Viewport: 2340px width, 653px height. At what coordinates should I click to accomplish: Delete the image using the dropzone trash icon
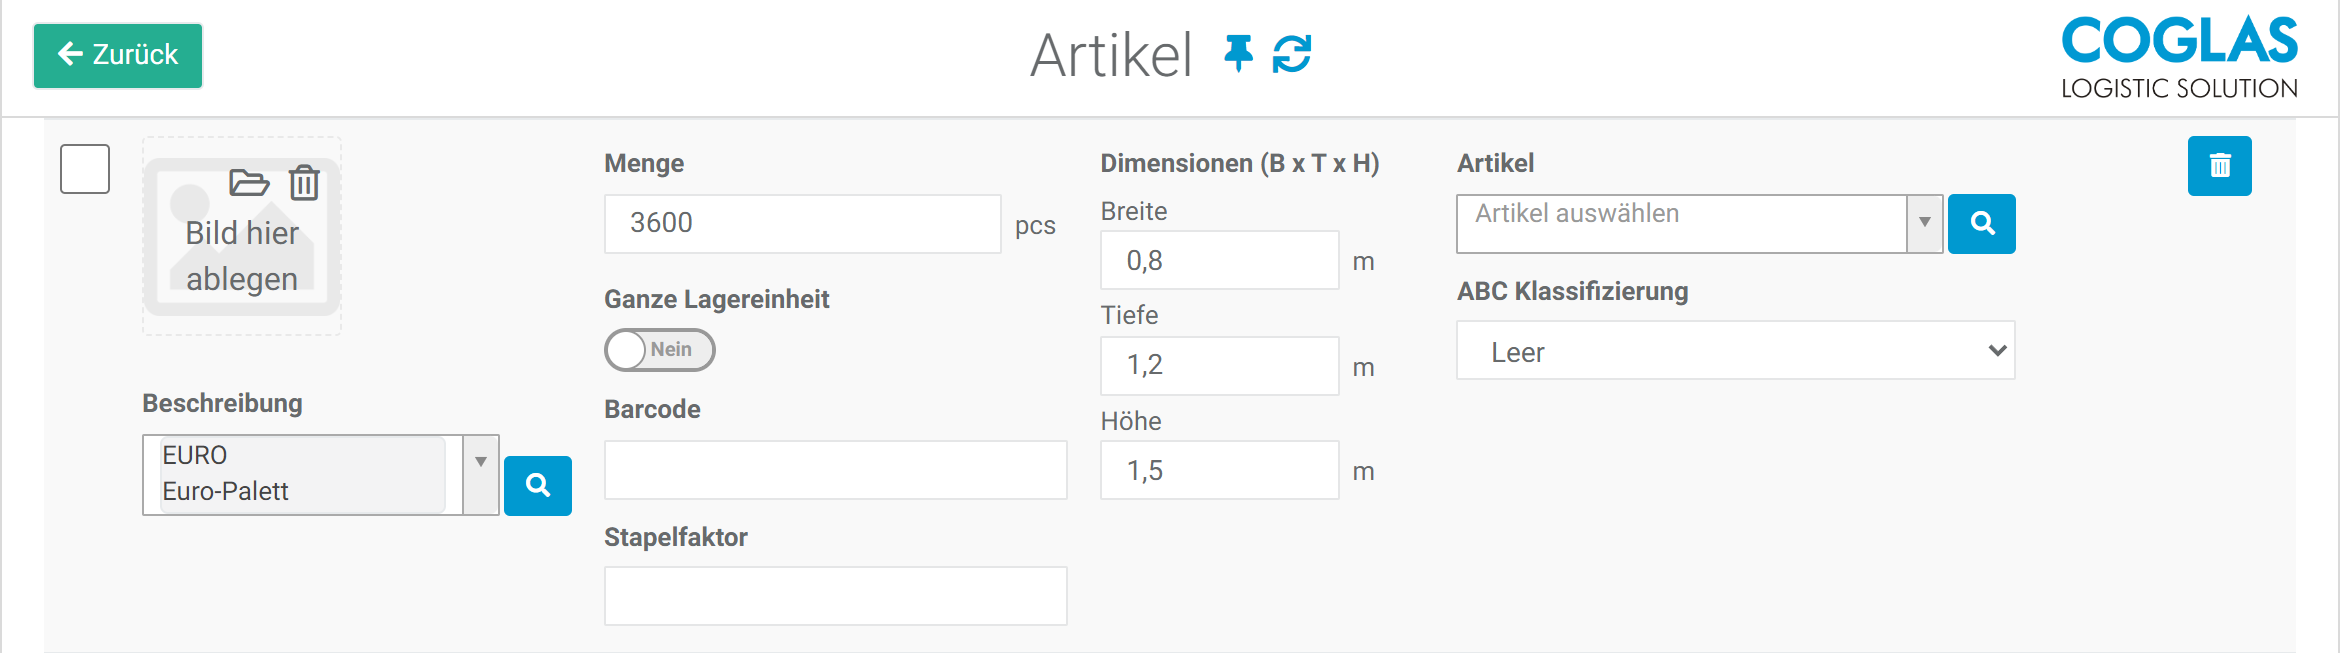[304, 184]
